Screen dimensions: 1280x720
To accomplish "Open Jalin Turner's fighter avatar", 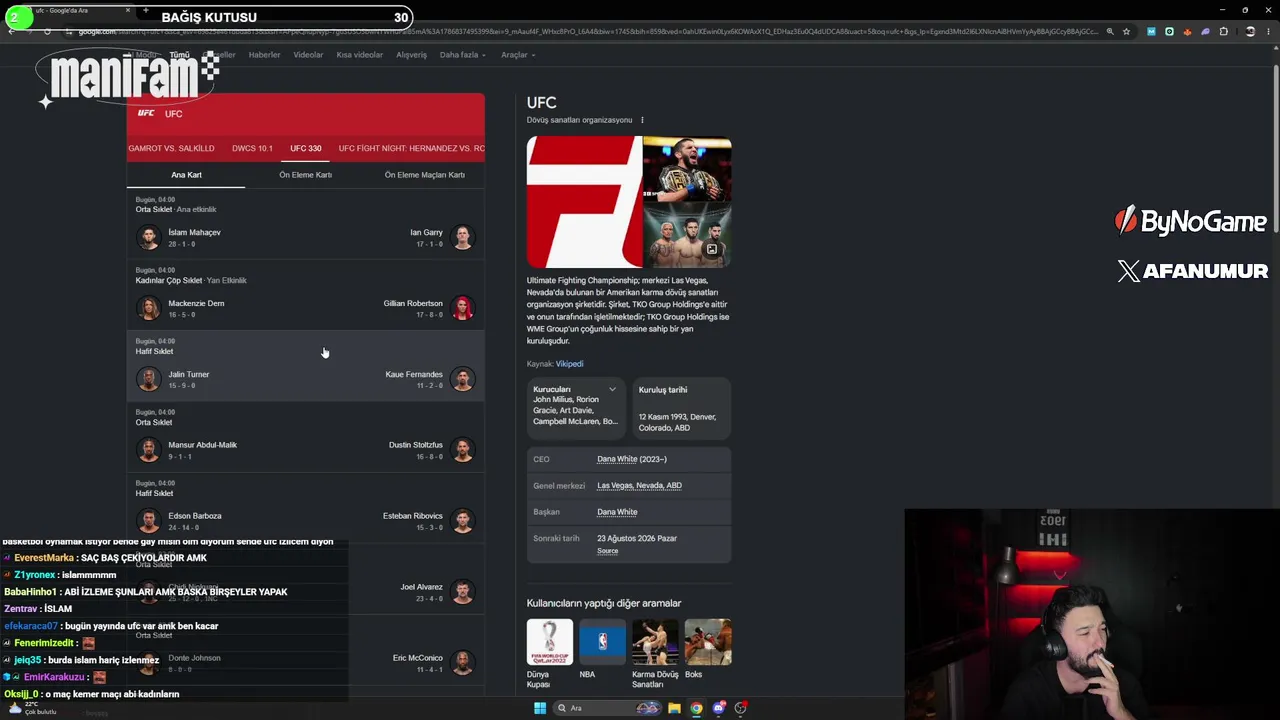I will click(149, 379).
